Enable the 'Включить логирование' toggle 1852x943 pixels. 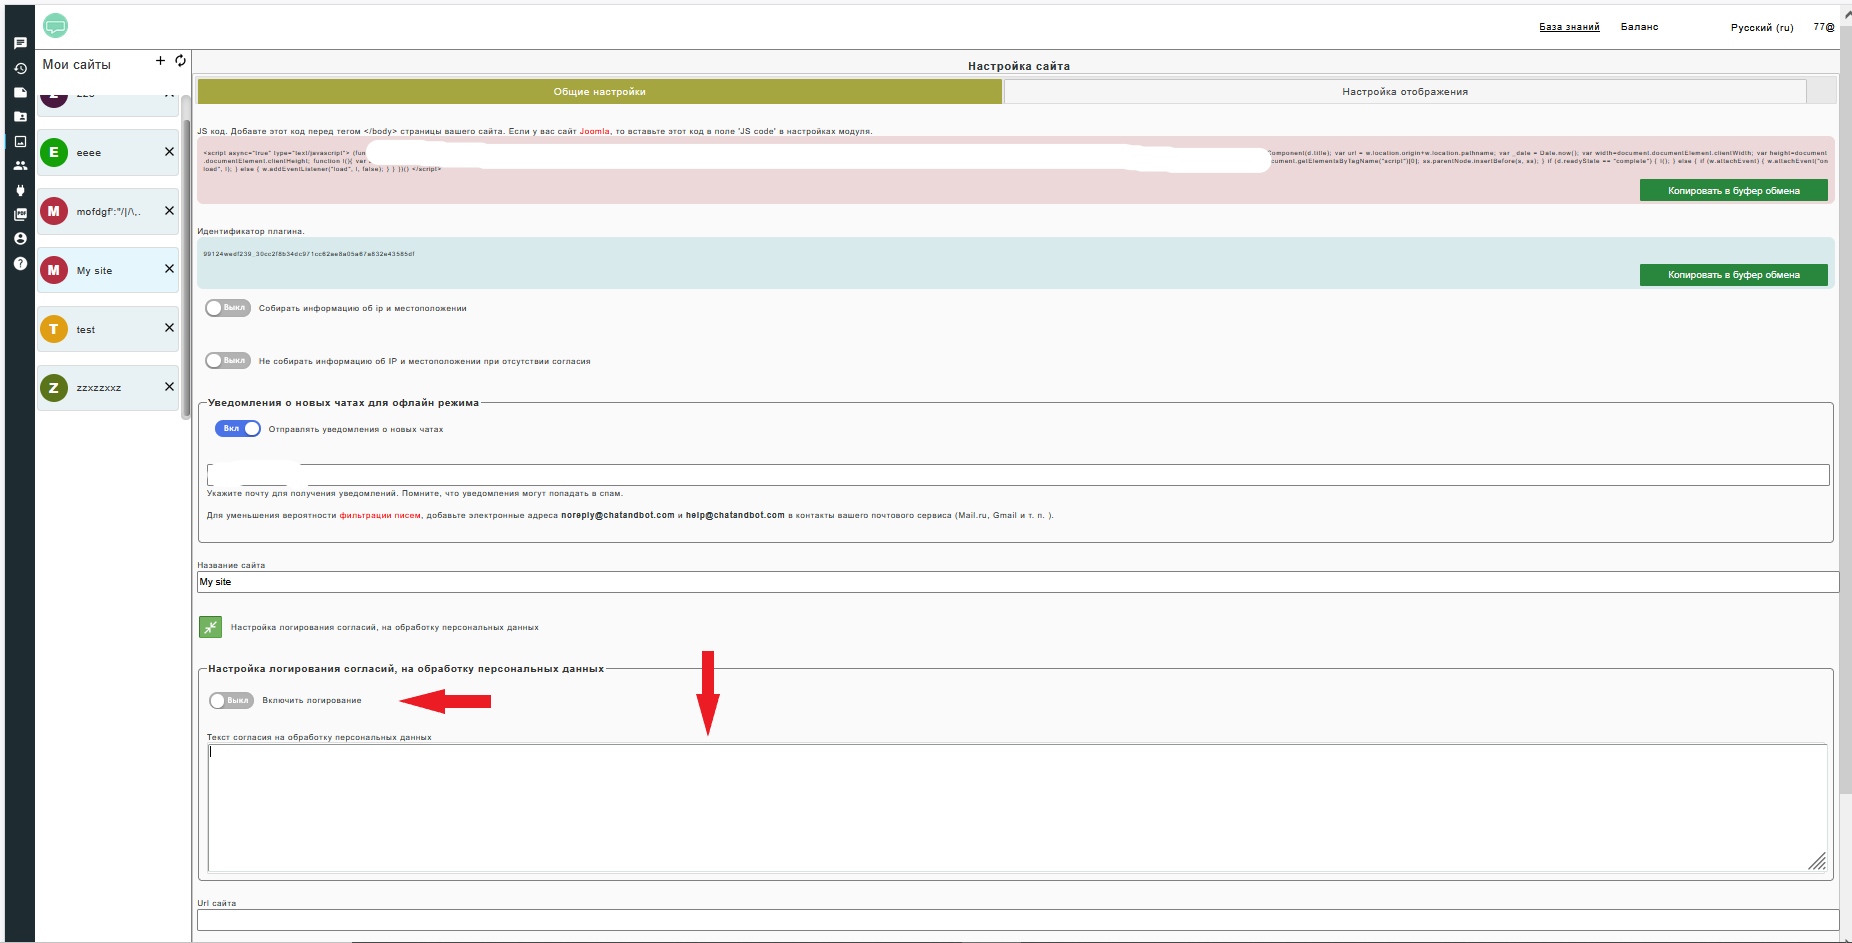click(x=231, y=701)
